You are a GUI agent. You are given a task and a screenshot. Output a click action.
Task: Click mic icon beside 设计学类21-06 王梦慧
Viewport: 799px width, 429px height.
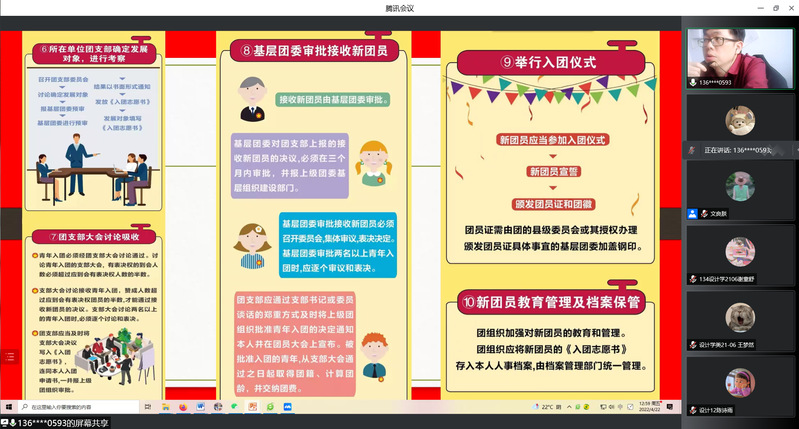(x=692, y=343)
